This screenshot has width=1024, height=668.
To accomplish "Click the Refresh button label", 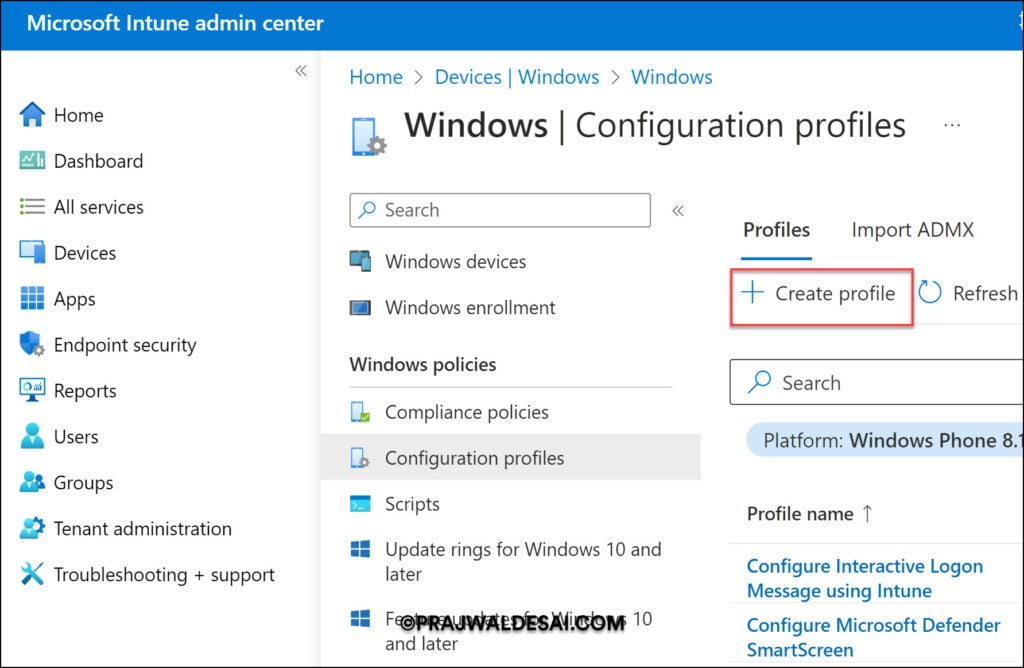I will (x=985, y=293).
